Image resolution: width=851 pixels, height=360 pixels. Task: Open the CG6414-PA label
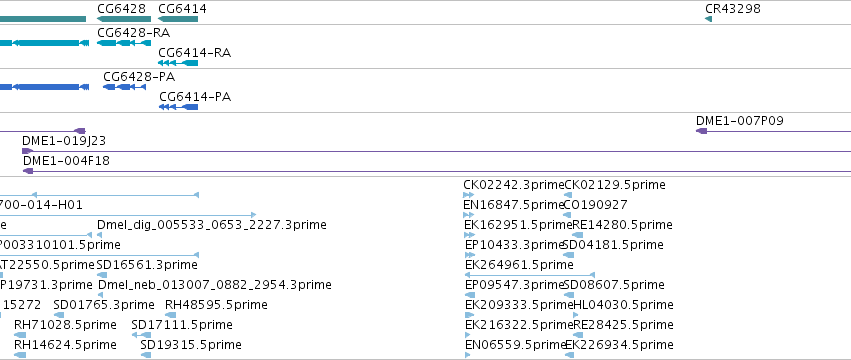tap(195, 97)
